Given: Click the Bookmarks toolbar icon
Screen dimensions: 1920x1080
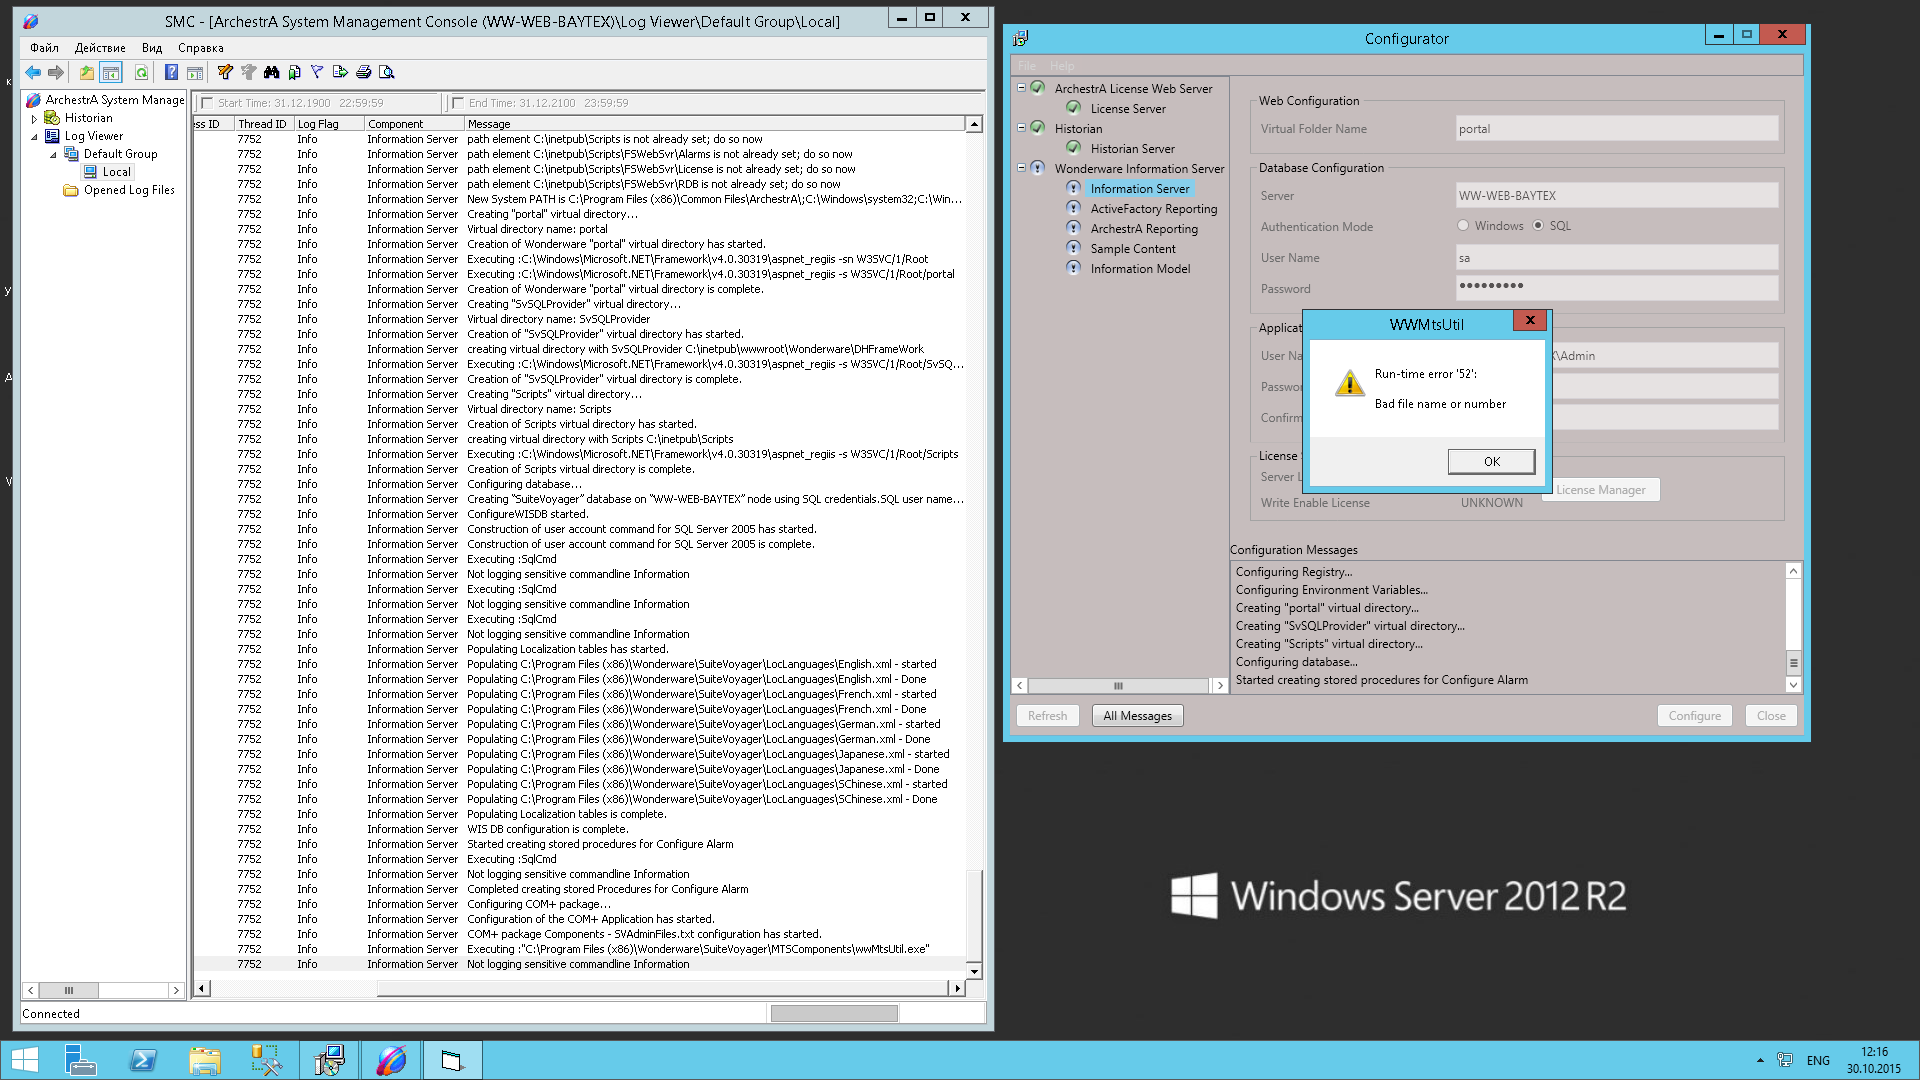Looking at the screenshot, I should [294, 72].
